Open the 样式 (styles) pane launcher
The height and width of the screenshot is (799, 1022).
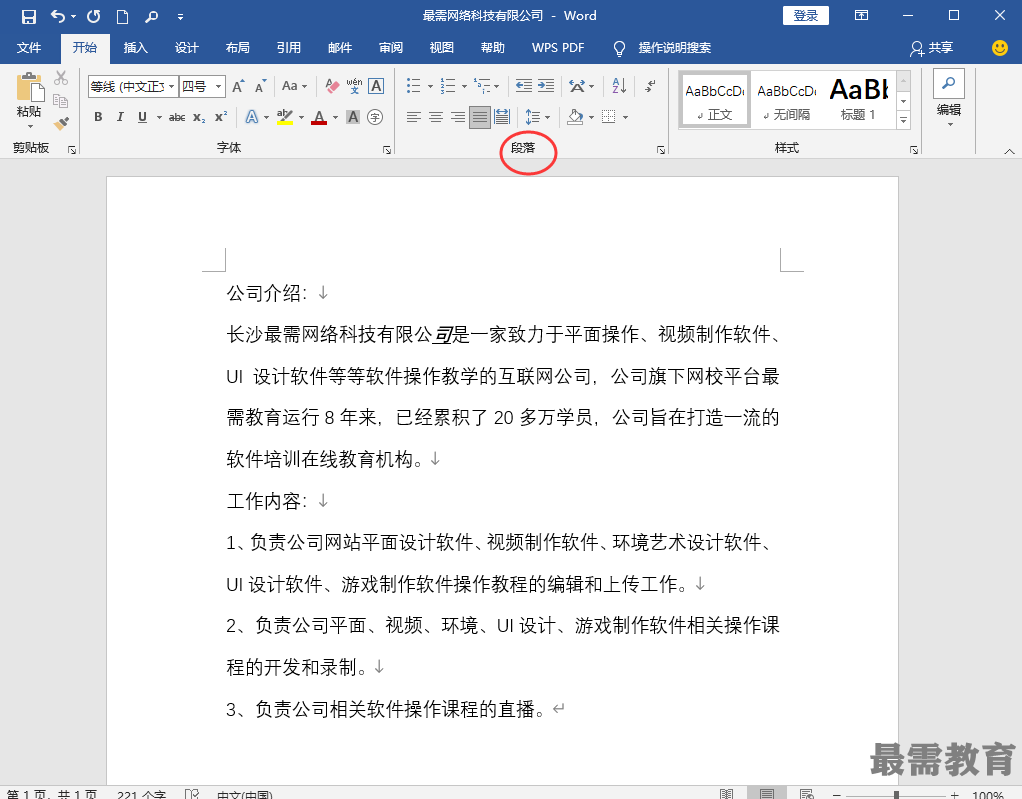(914, 150)
